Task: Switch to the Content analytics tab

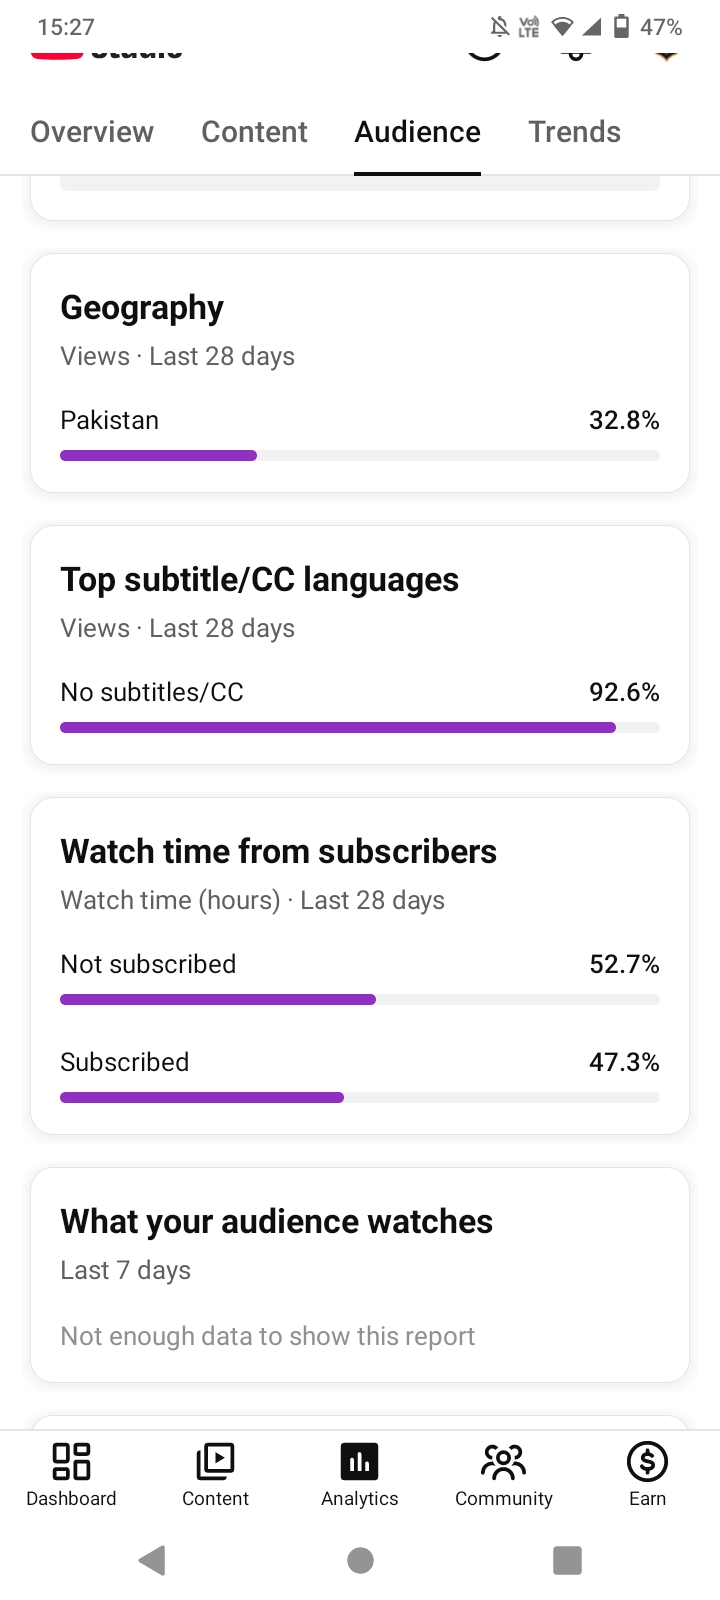Action: (254, 132)
